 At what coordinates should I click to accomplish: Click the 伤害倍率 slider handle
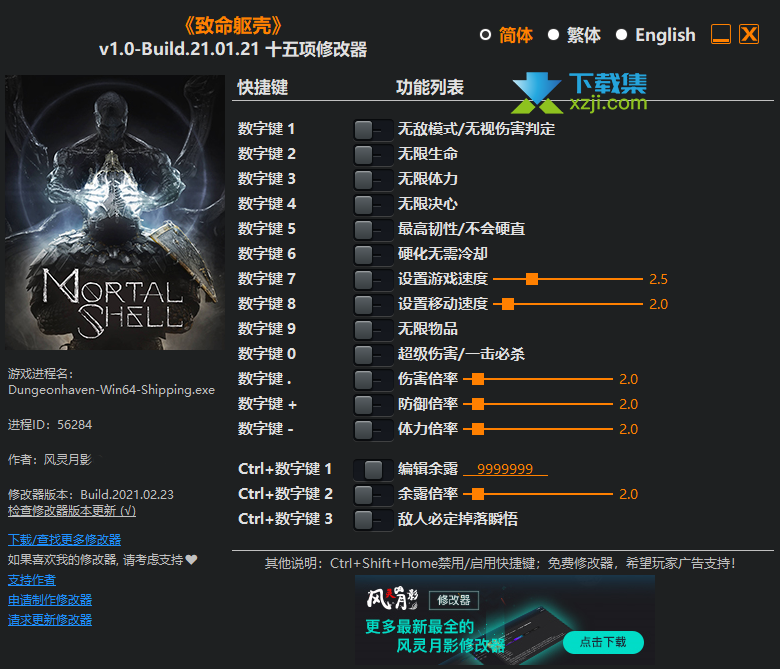coord(478,379)
